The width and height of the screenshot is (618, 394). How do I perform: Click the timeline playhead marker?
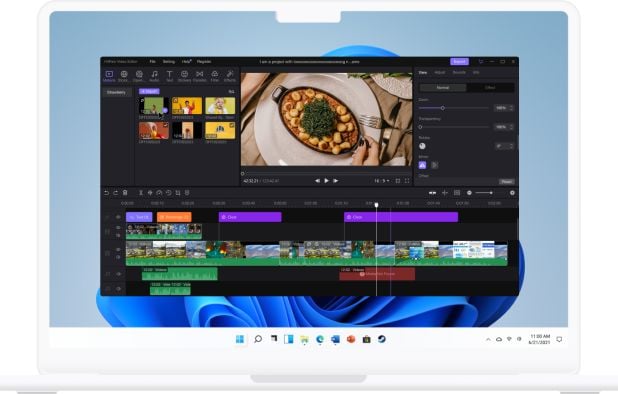coord(376,204)
